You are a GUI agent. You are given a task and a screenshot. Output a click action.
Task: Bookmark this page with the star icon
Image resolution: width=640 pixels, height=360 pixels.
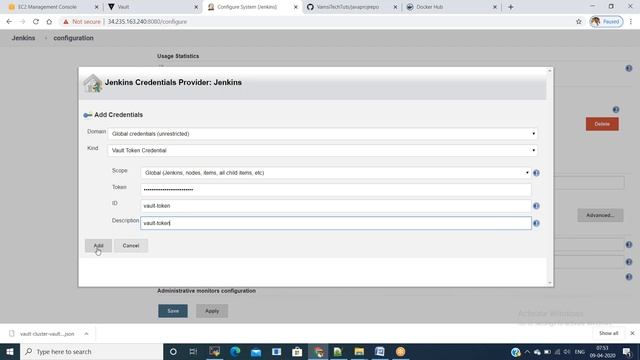578,22
